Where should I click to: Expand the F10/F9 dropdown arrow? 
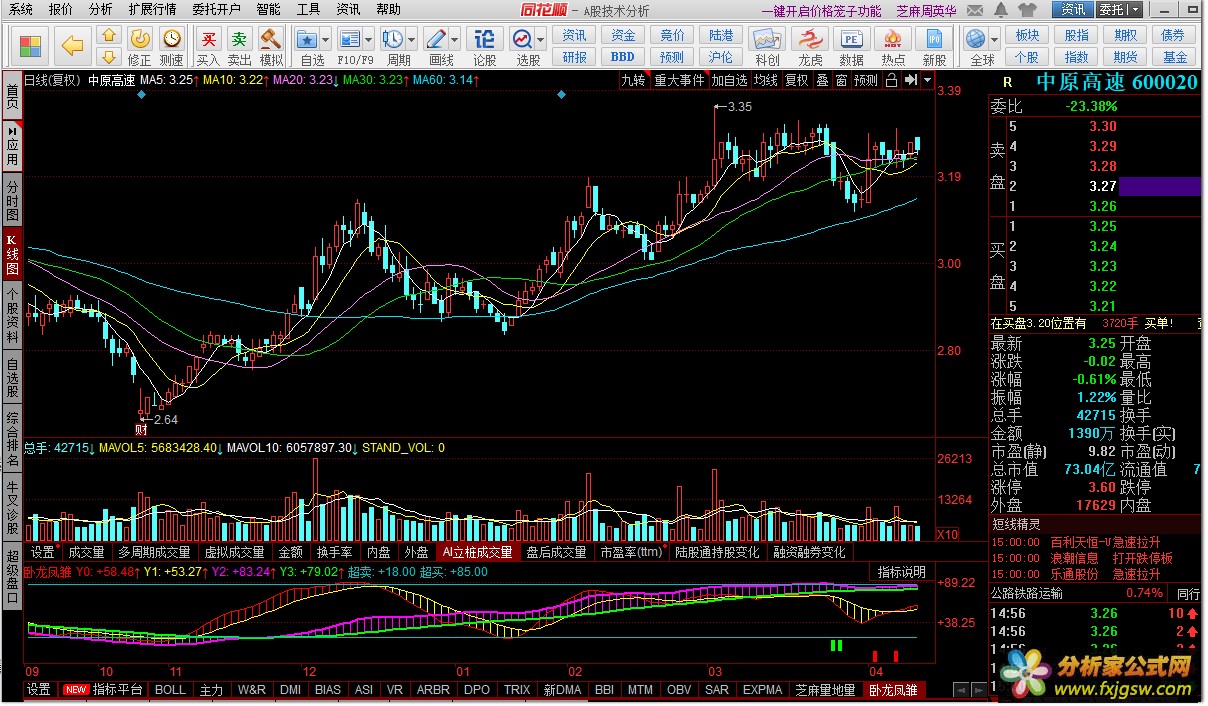pos(368,40)
